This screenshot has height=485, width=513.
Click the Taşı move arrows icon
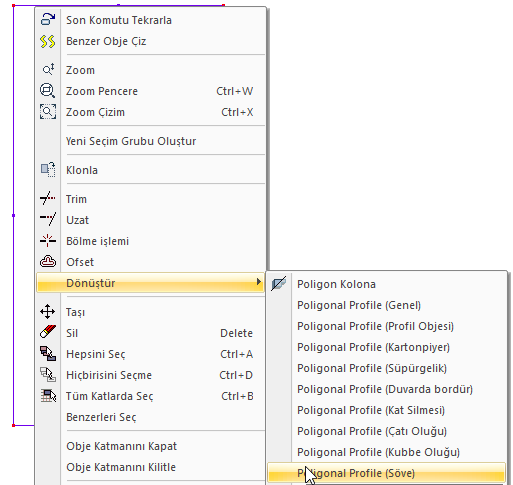tap(48, 312)
